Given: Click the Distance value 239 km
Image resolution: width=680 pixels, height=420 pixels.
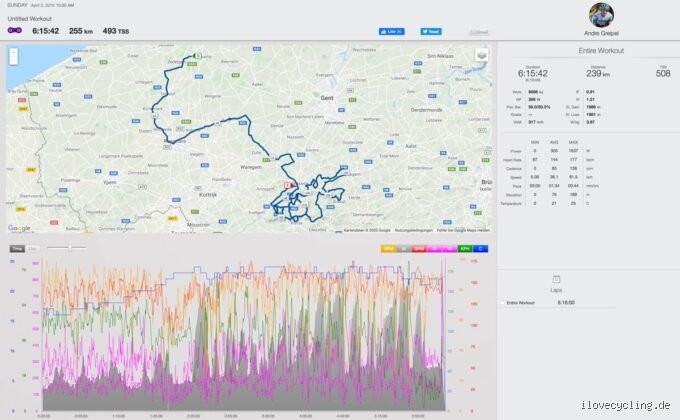Looking at the screenshot, I should point(598,73).
